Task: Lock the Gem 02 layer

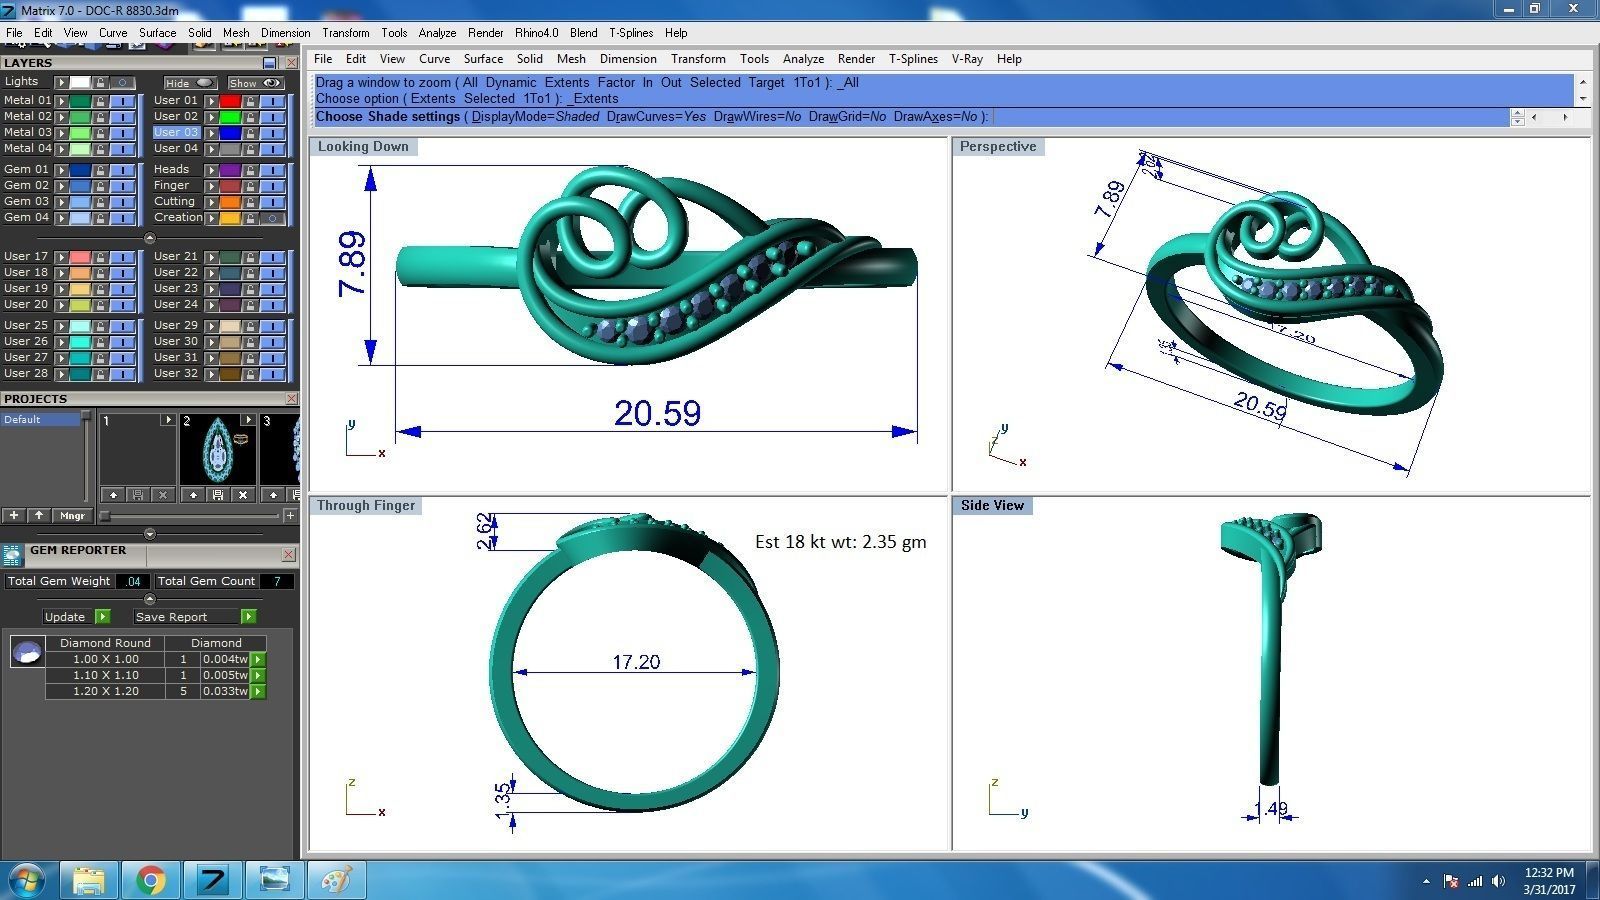Action: tap(100, 186)
